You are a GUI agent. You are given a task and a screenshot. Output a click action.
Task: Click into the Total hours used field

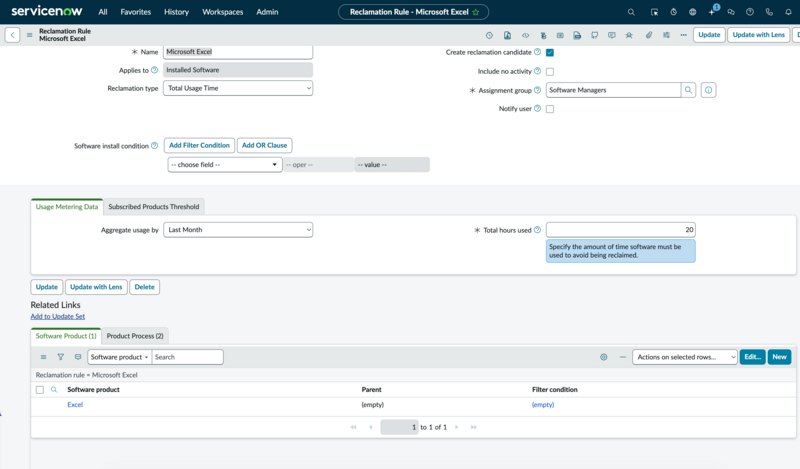click(620, 230)
